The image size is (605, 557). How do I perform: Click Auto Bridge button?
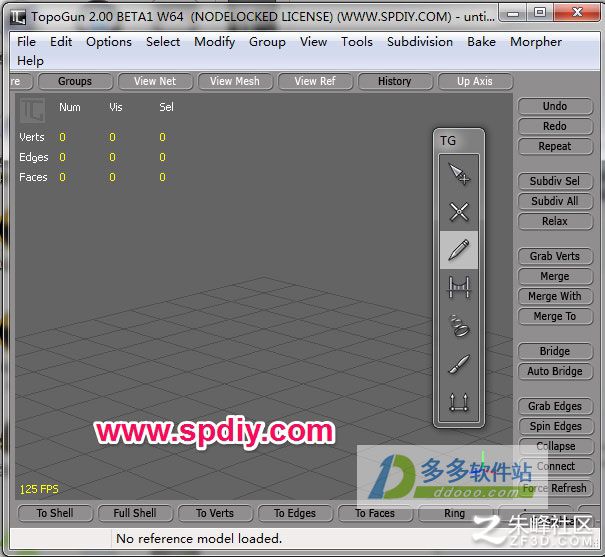555,371
